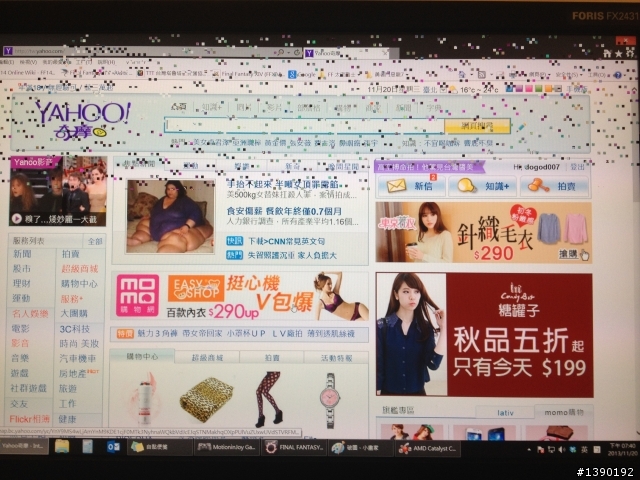Viewport: 640px width, 480px height.
Task: Open 超級商城 in the services list
Action: [x=80, y=269]
